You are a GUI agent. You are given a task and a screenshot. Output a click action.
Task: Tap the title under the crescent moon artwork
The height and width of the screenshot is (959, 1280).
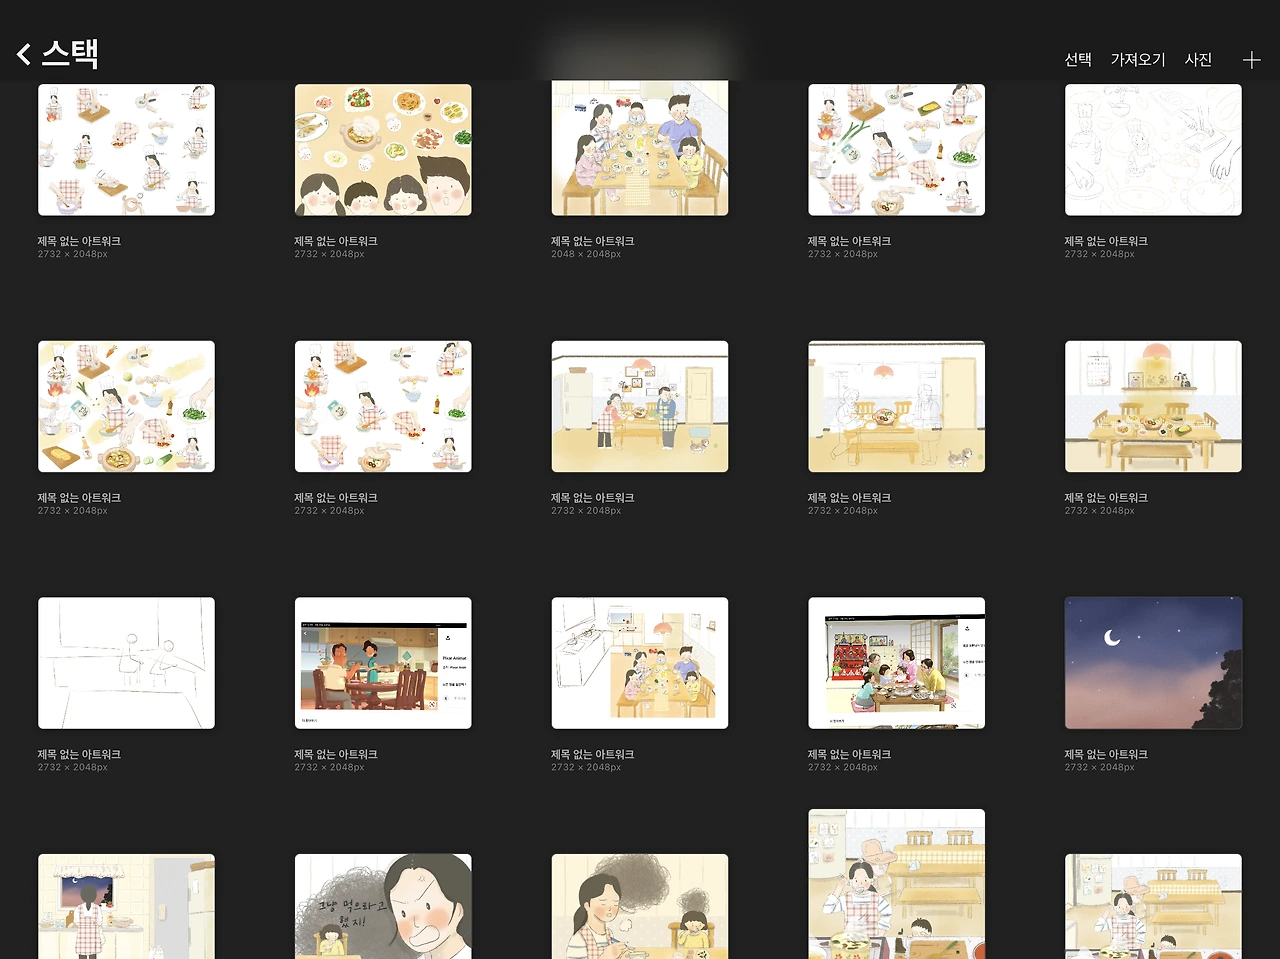click(x=1106, y=754)
